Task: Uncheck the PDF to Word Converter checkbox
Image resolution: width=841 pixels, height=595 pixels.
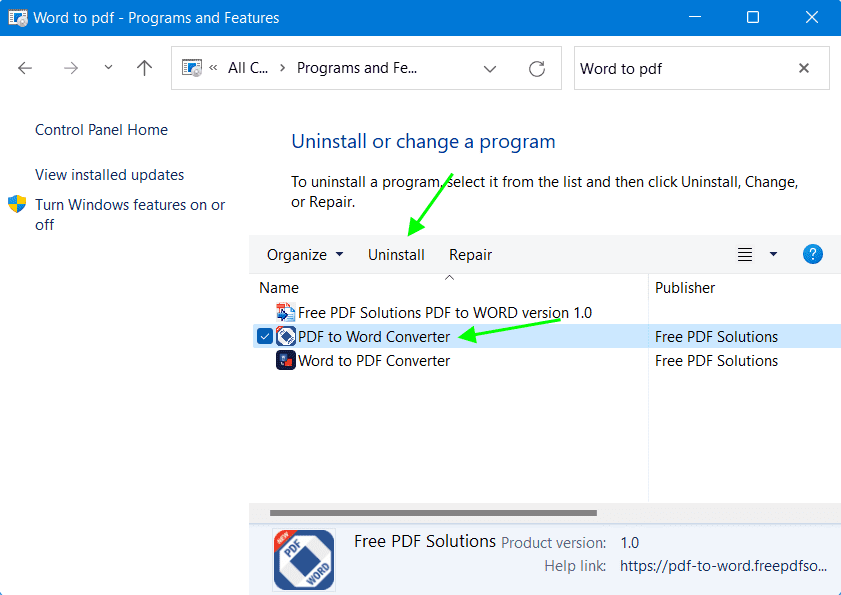Action: coord(264,336)
